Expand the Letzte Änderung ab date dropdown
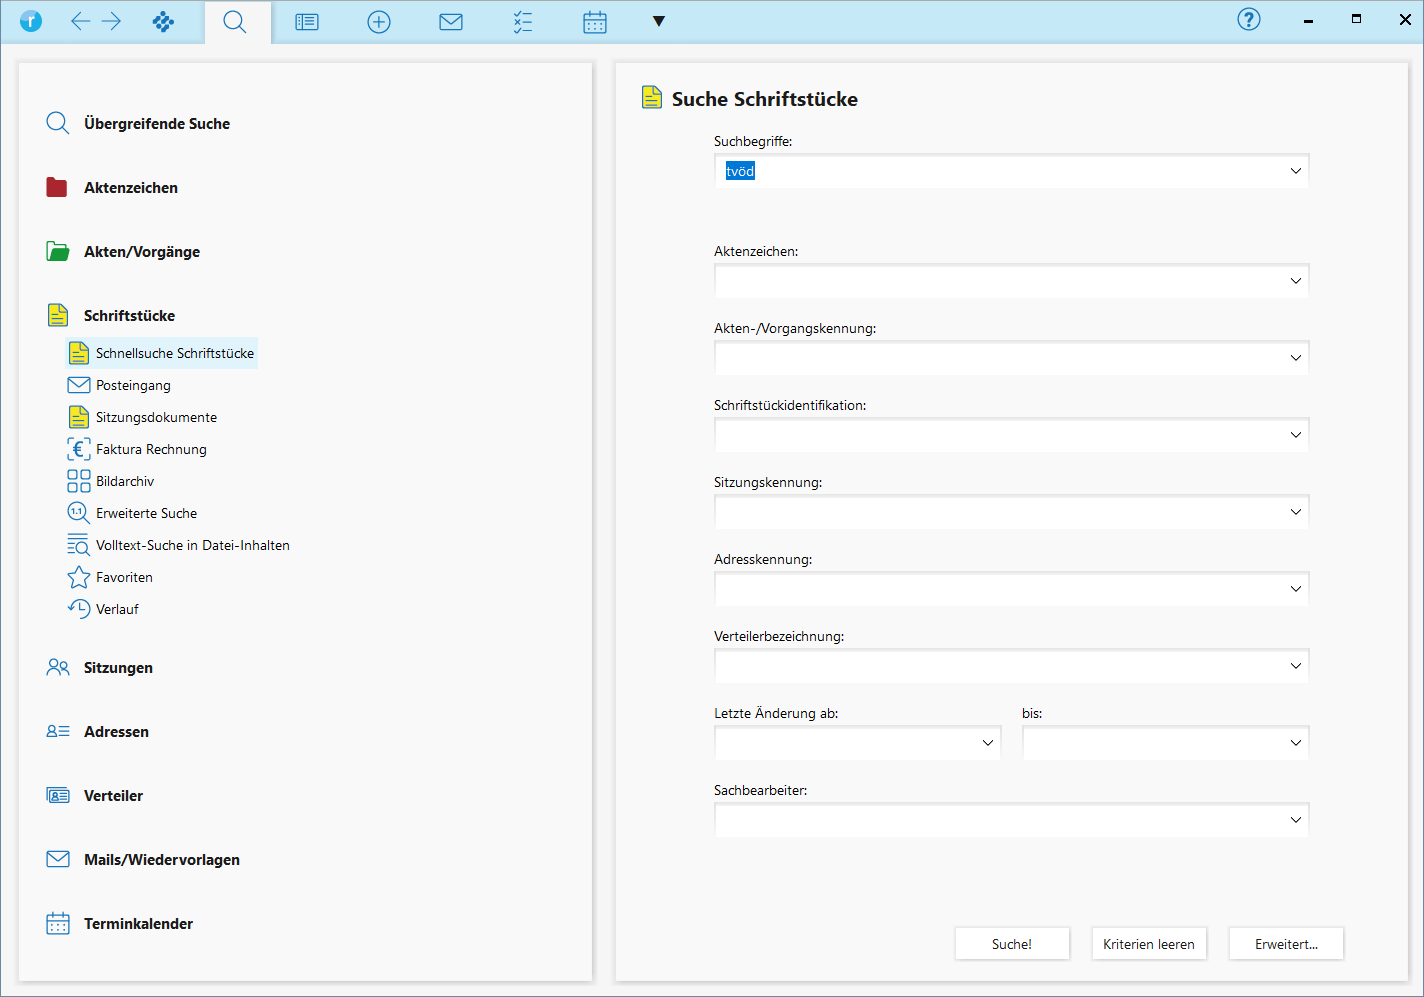The image size is (1424, 997). [x=987, y=743]
